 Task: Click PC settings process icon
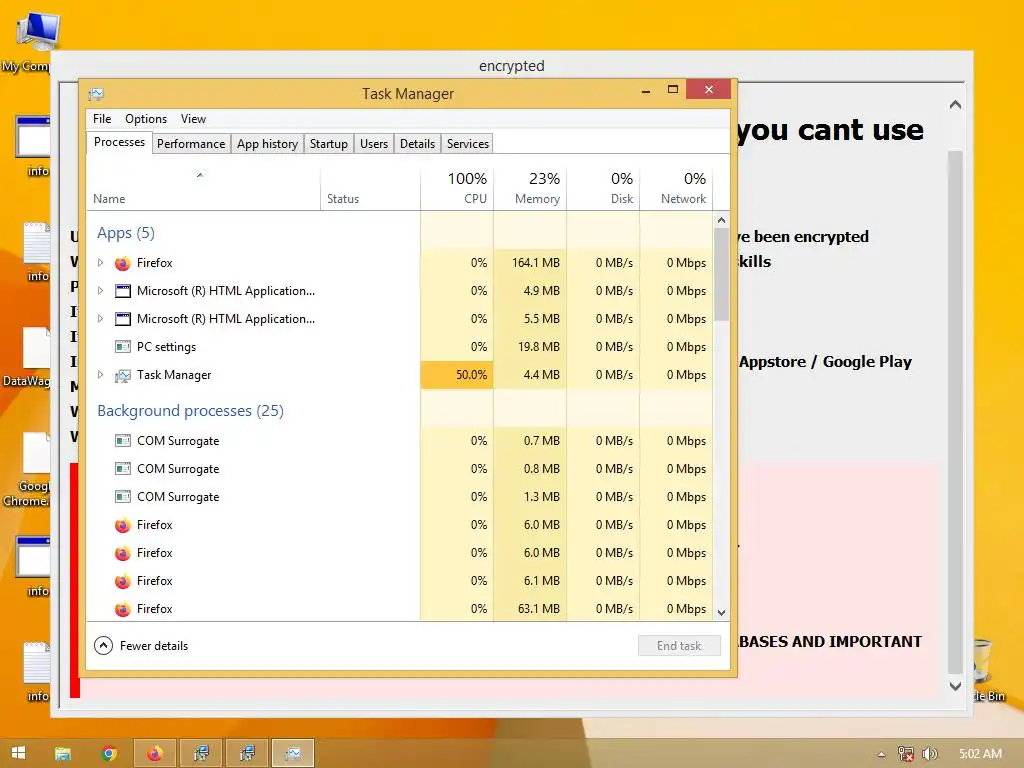coord(122,347)
